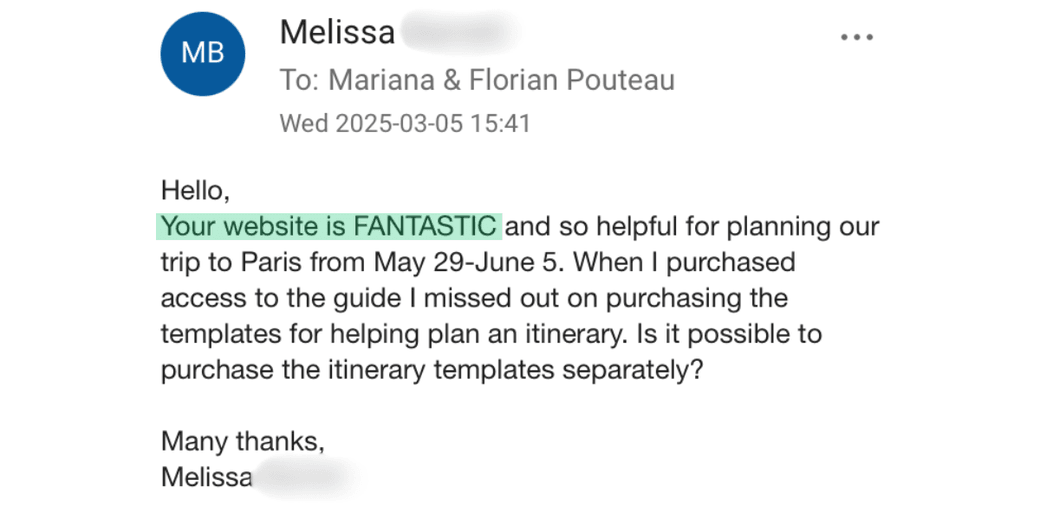The image size is (1040, 518).
Task: Click the sender name Melissa in header
Action: point(337,33)
